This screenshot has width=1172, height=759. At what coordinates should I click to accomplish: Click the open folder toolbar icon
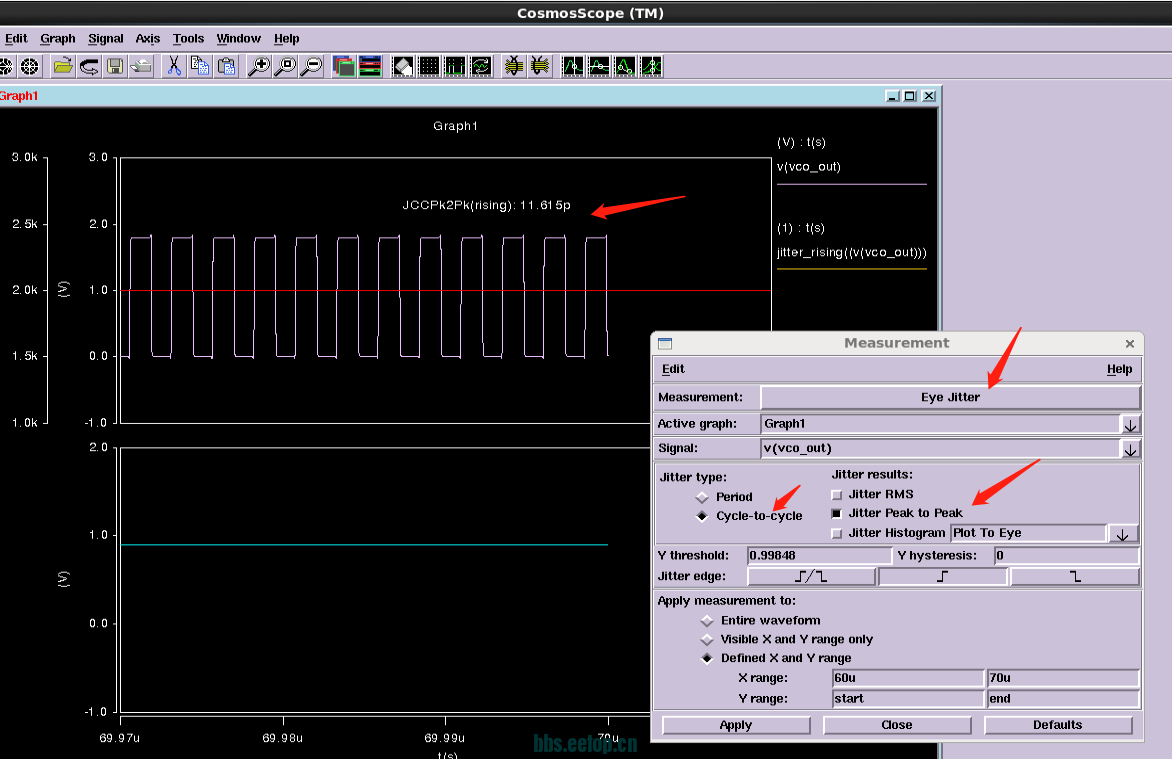63,67
